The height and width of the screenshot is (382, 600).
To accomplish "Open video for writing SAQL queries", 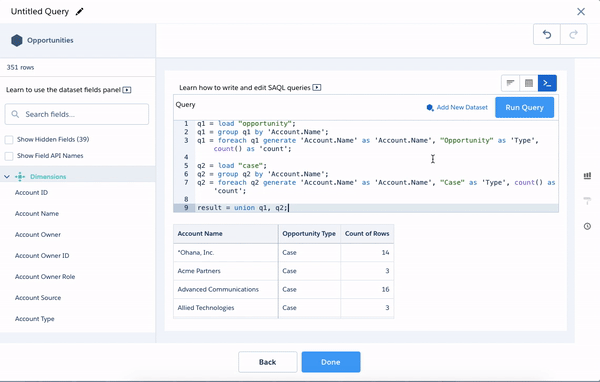I will point(316,88).
